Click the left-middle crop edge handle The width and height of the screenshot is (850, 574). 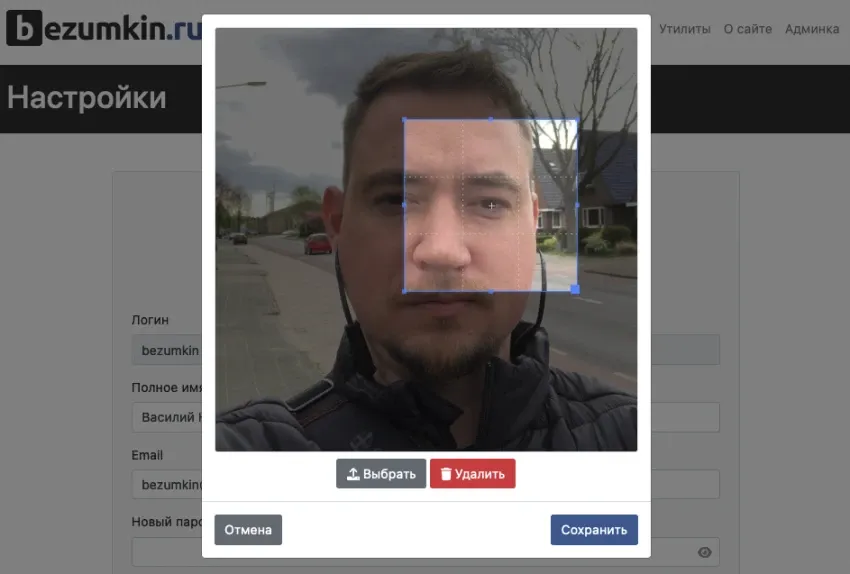[x=404, y=205]
